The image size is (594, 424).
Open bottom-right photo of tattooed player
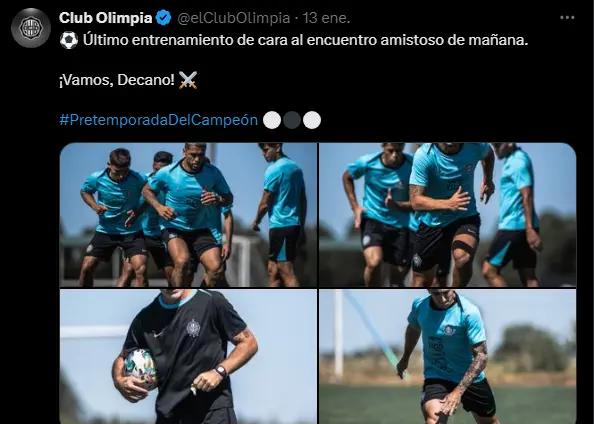448,357
